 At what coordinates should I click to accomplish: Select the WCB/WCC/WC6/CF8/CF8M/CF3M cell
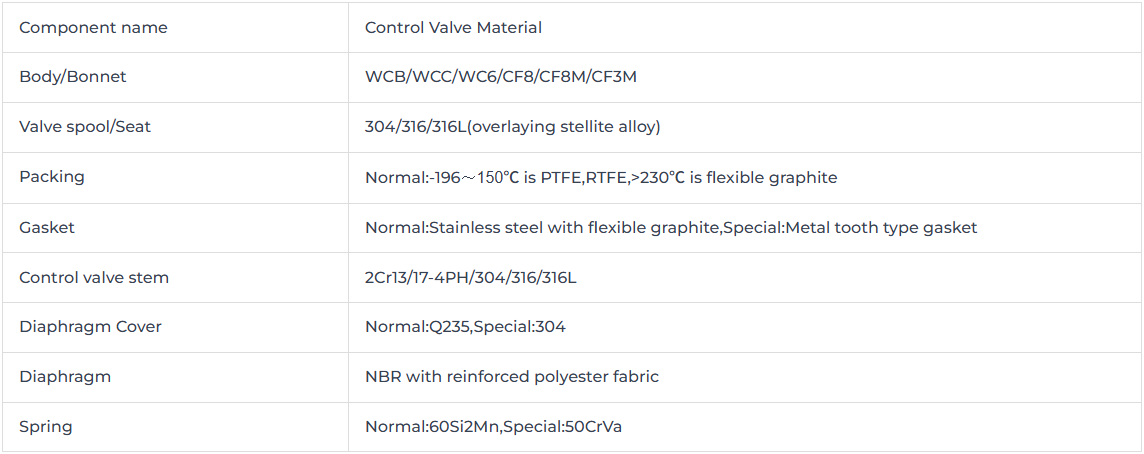pos(746,77)
